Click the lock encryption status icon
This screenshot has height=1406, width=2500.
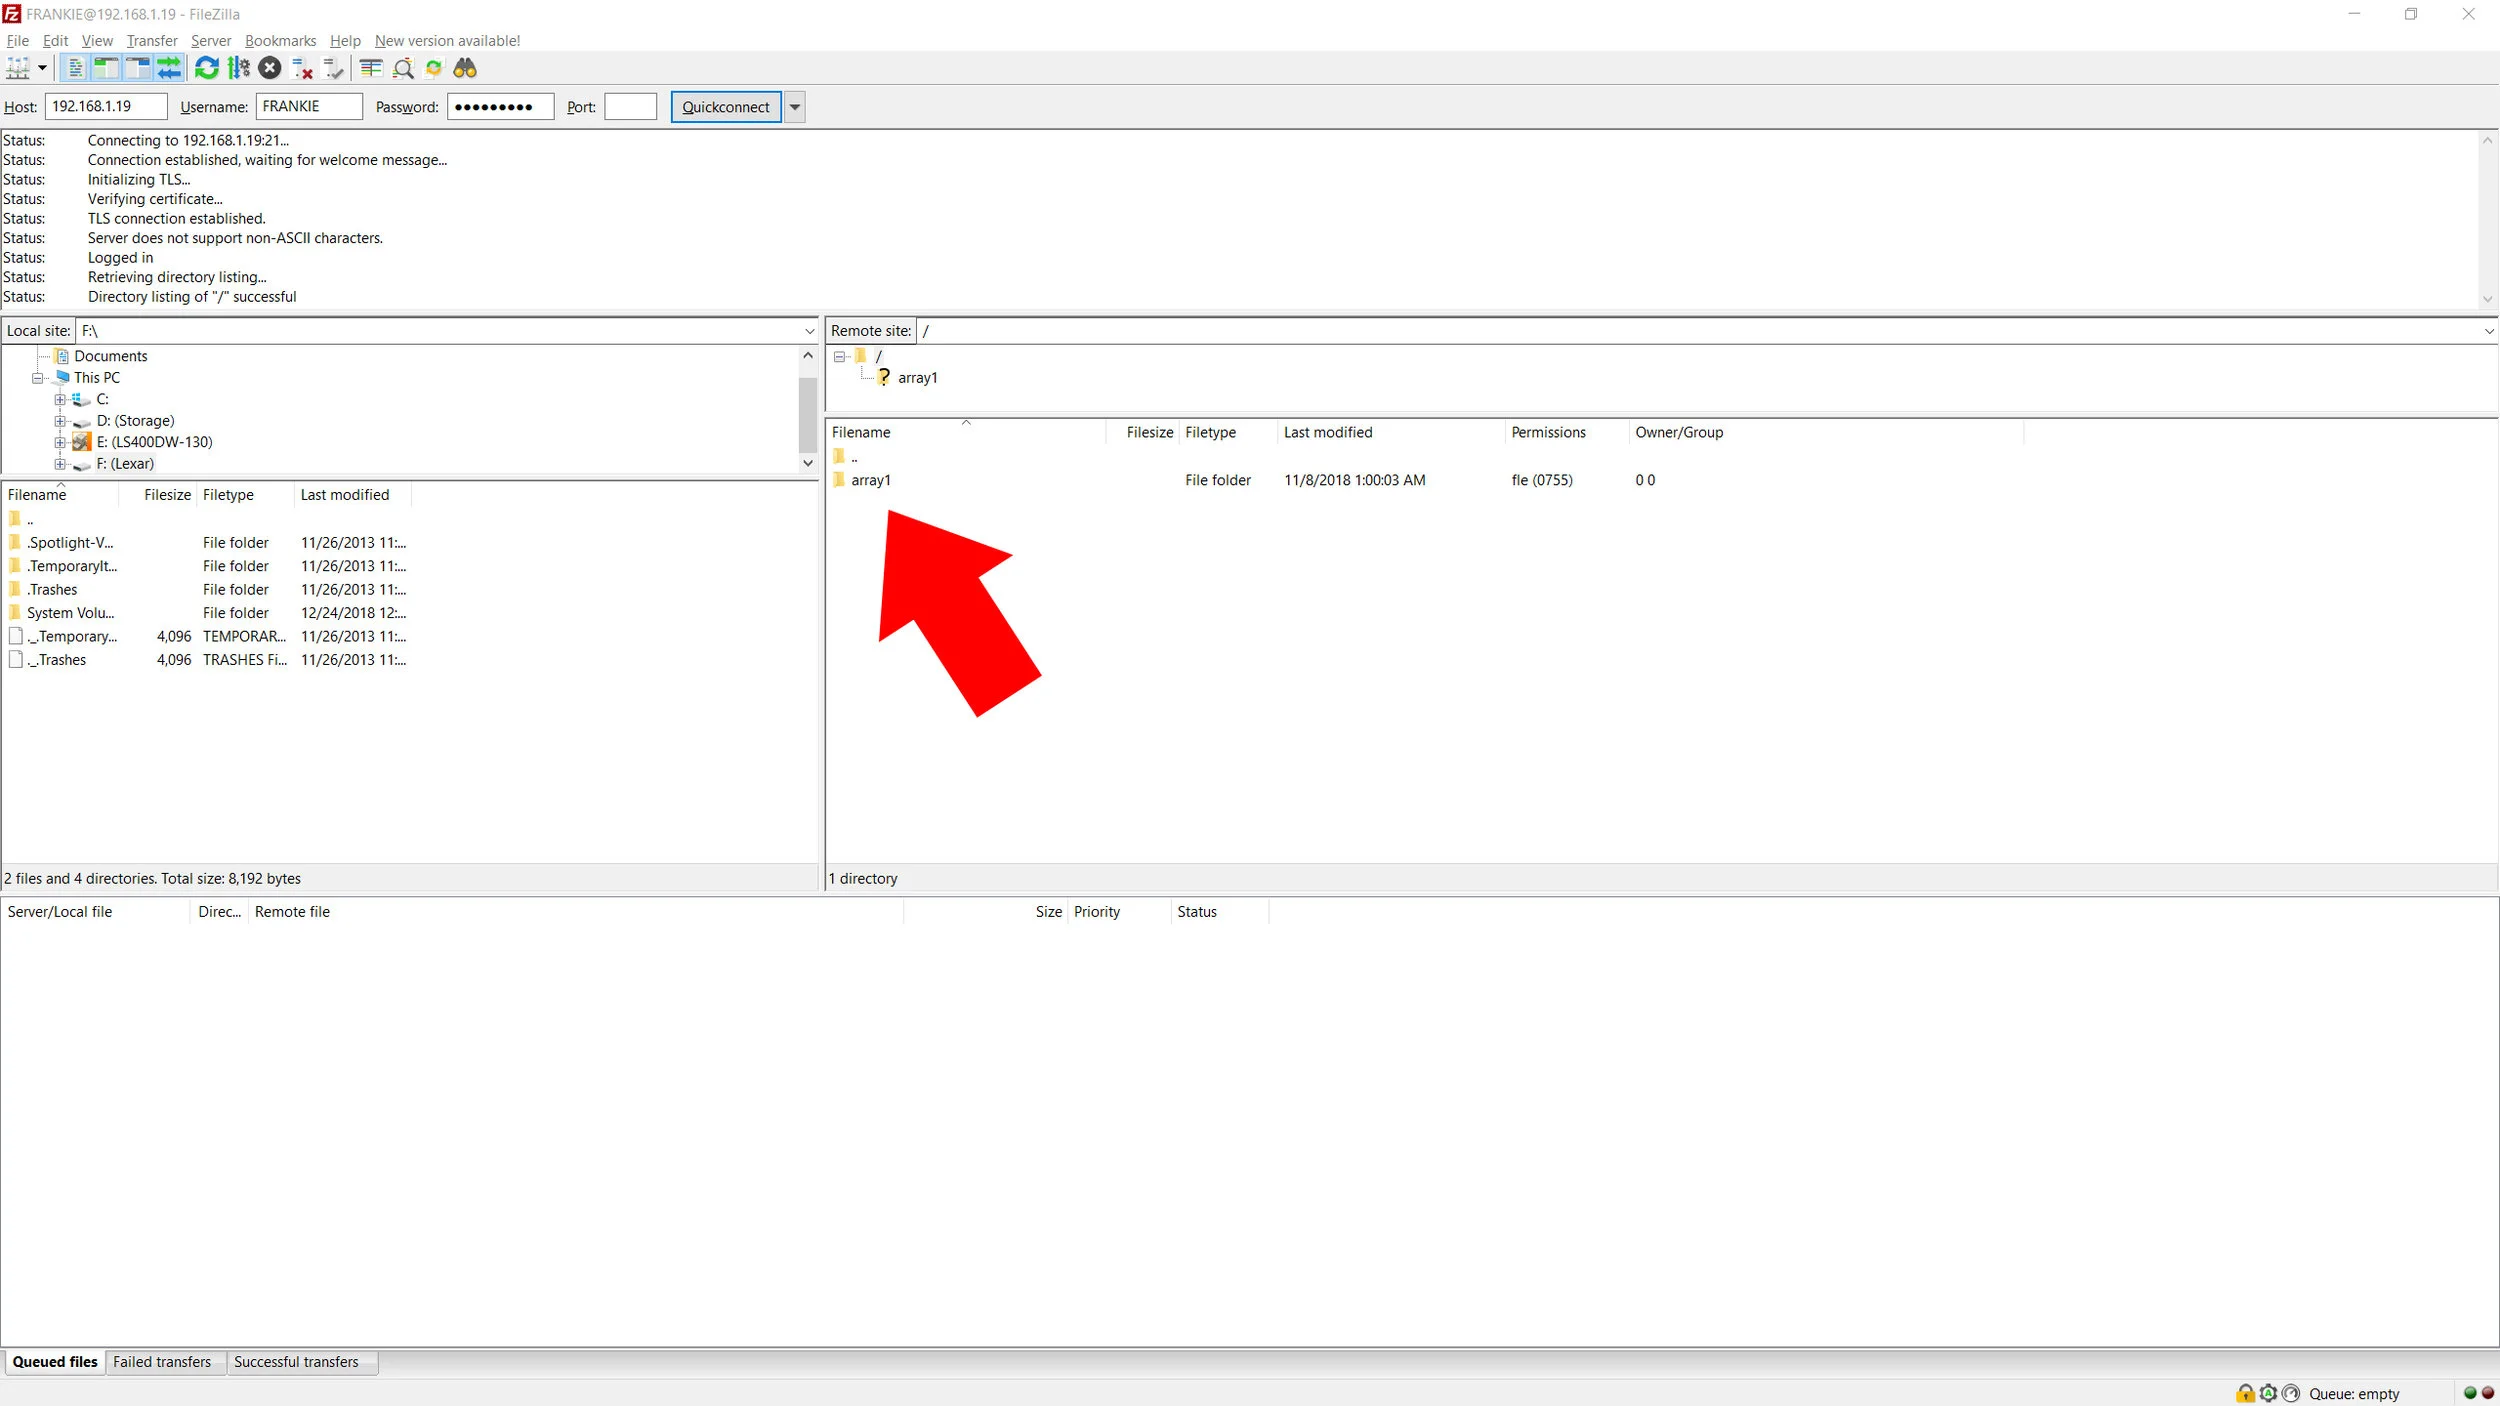2245,1393
